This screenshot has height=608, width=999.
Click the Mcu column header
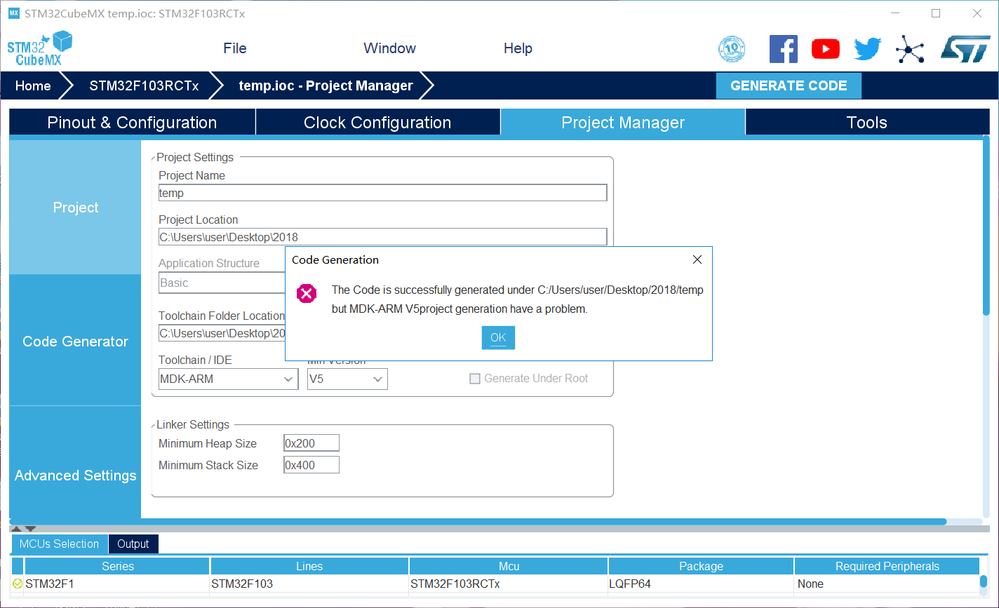[x=508, y=566]
